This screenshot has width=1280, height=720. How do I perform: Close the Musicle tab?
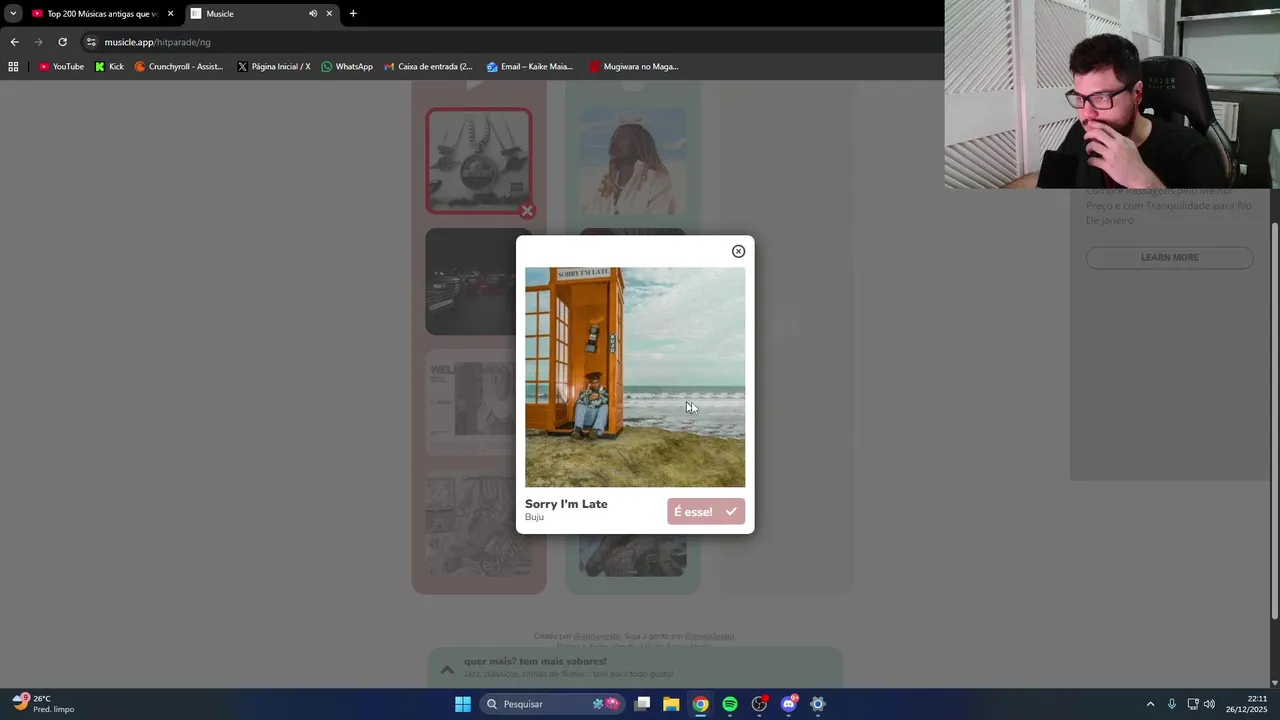(329, 14)
